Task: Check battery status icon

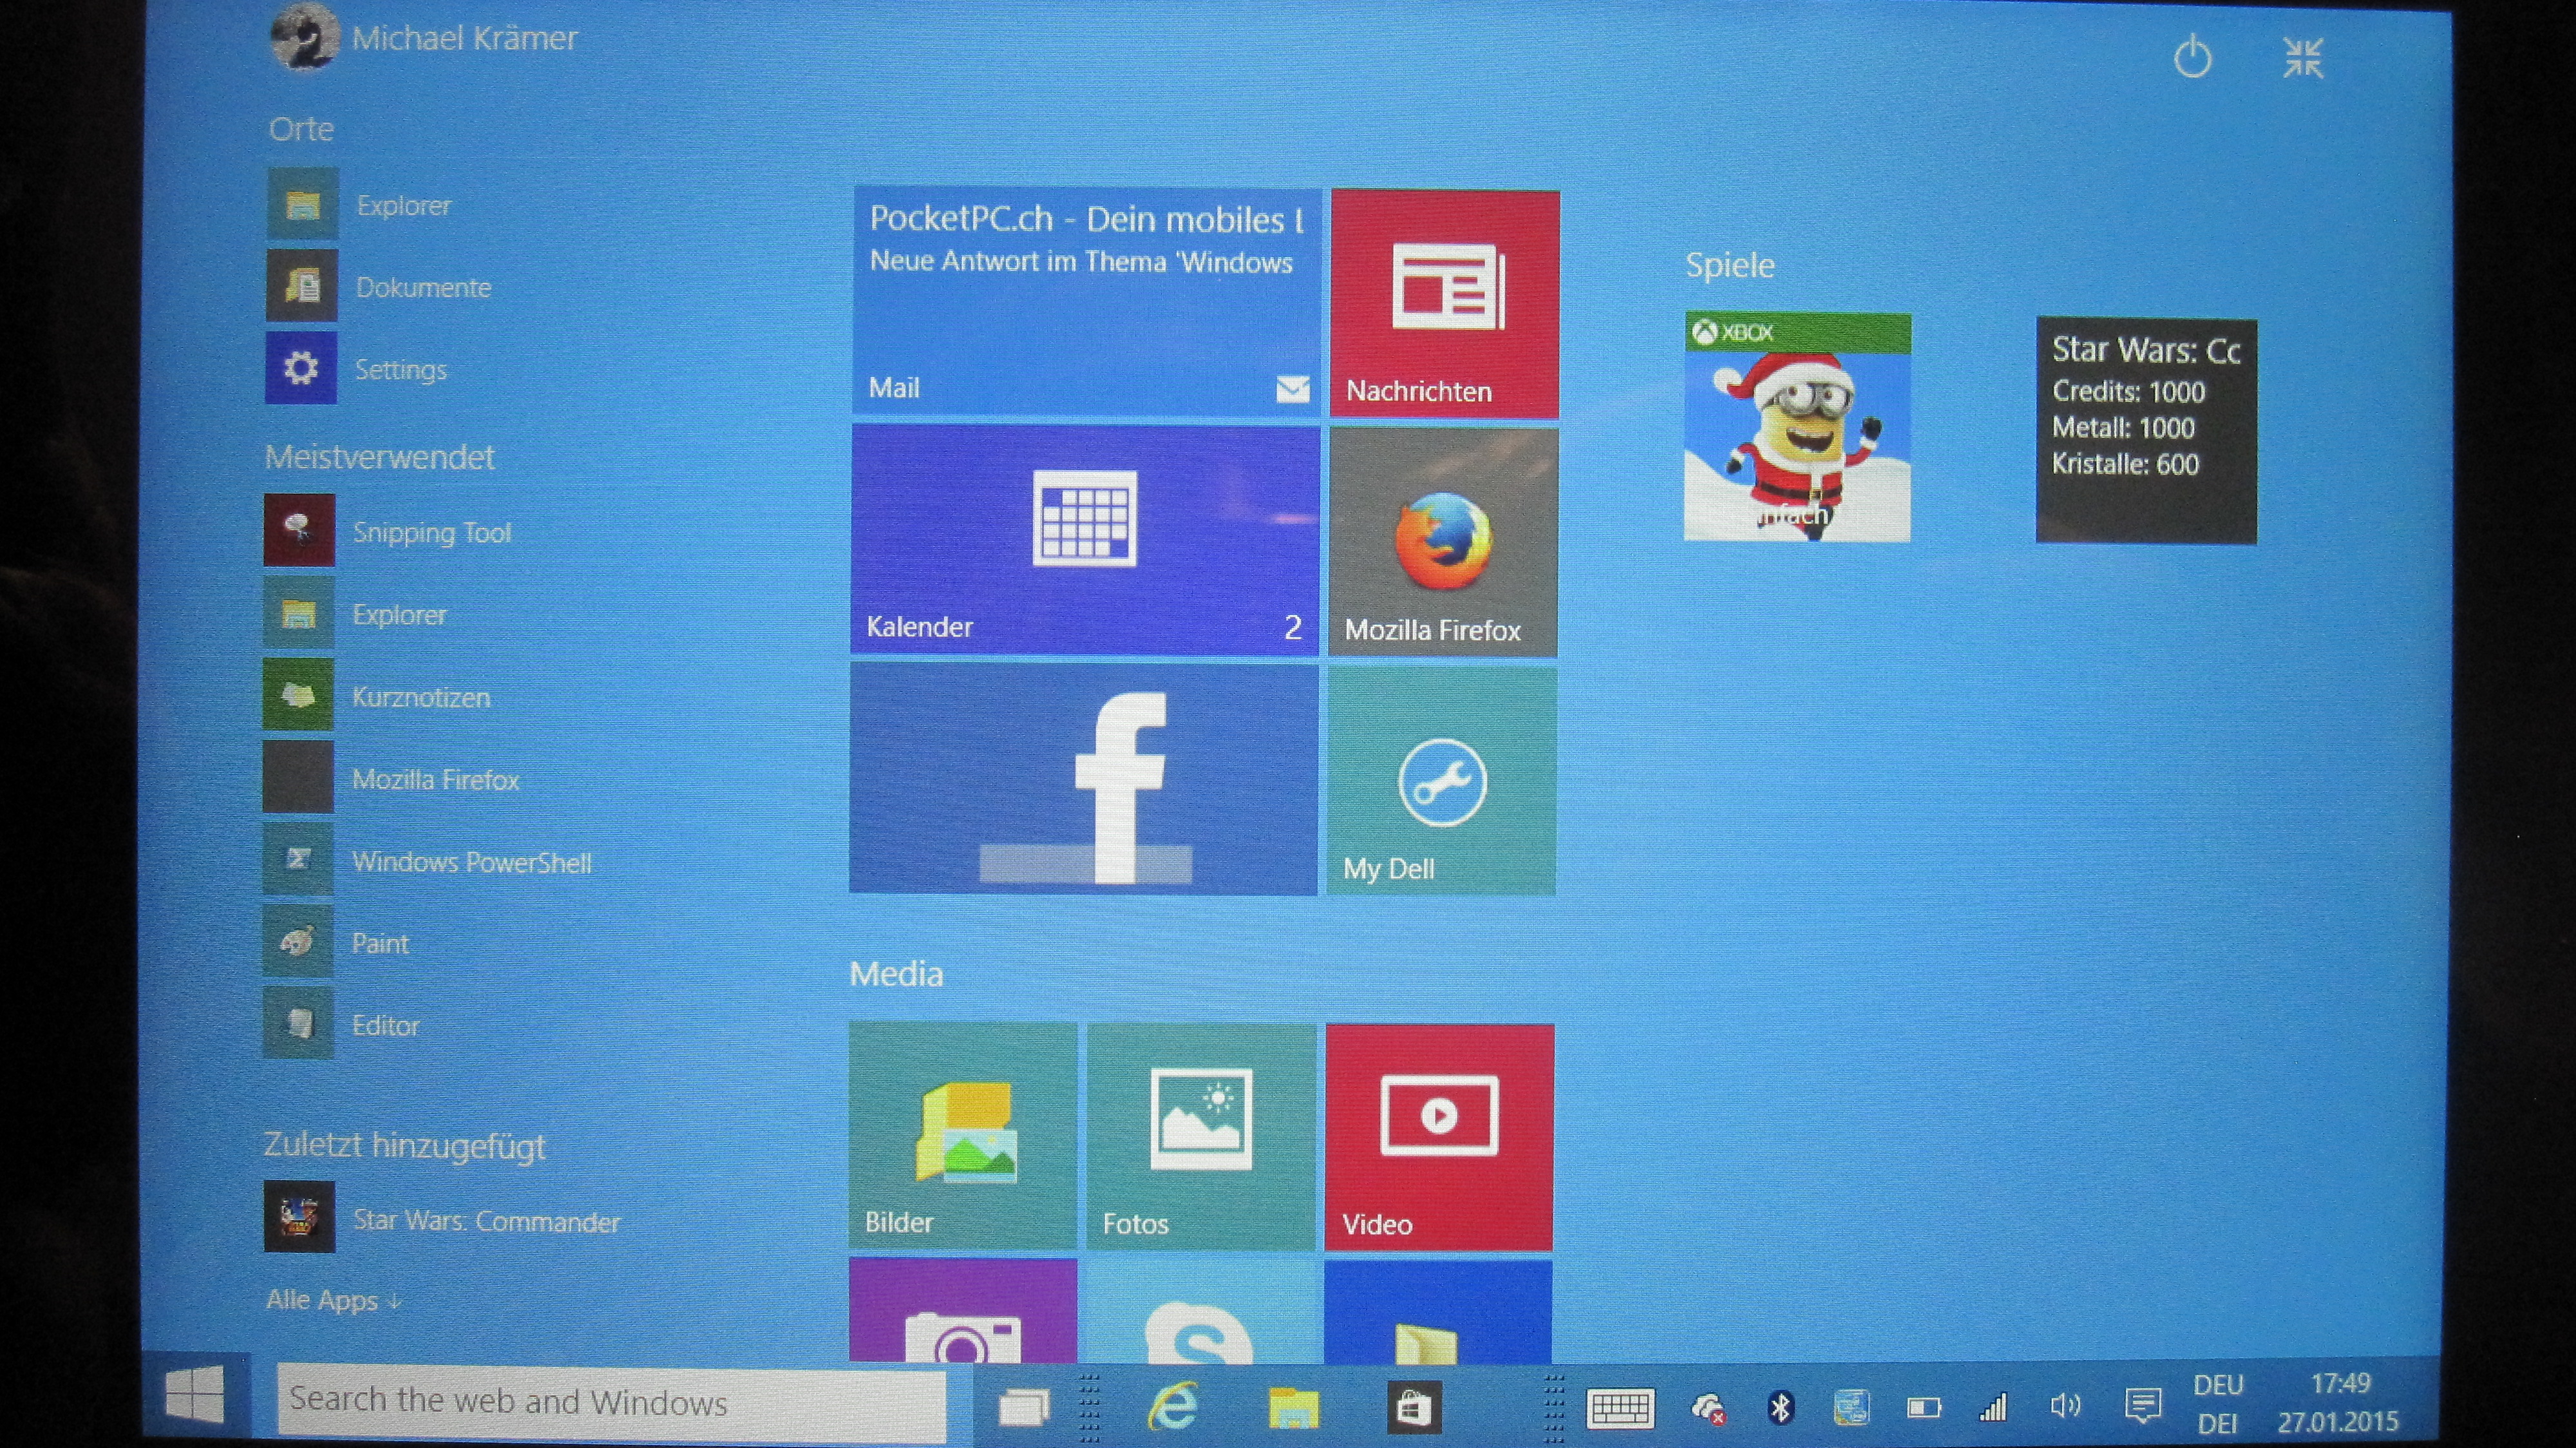Action: pyautogui.click(x=1923, y=1408)
